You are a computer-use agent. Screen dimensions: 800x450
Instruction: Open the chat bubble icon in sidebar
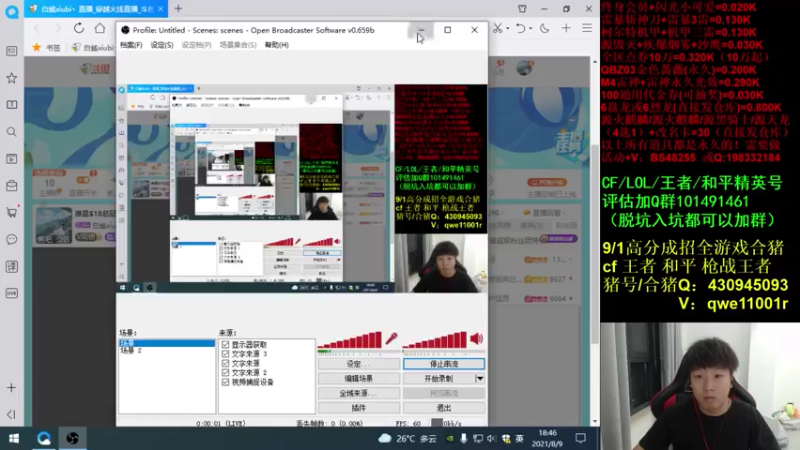(11, 239)
